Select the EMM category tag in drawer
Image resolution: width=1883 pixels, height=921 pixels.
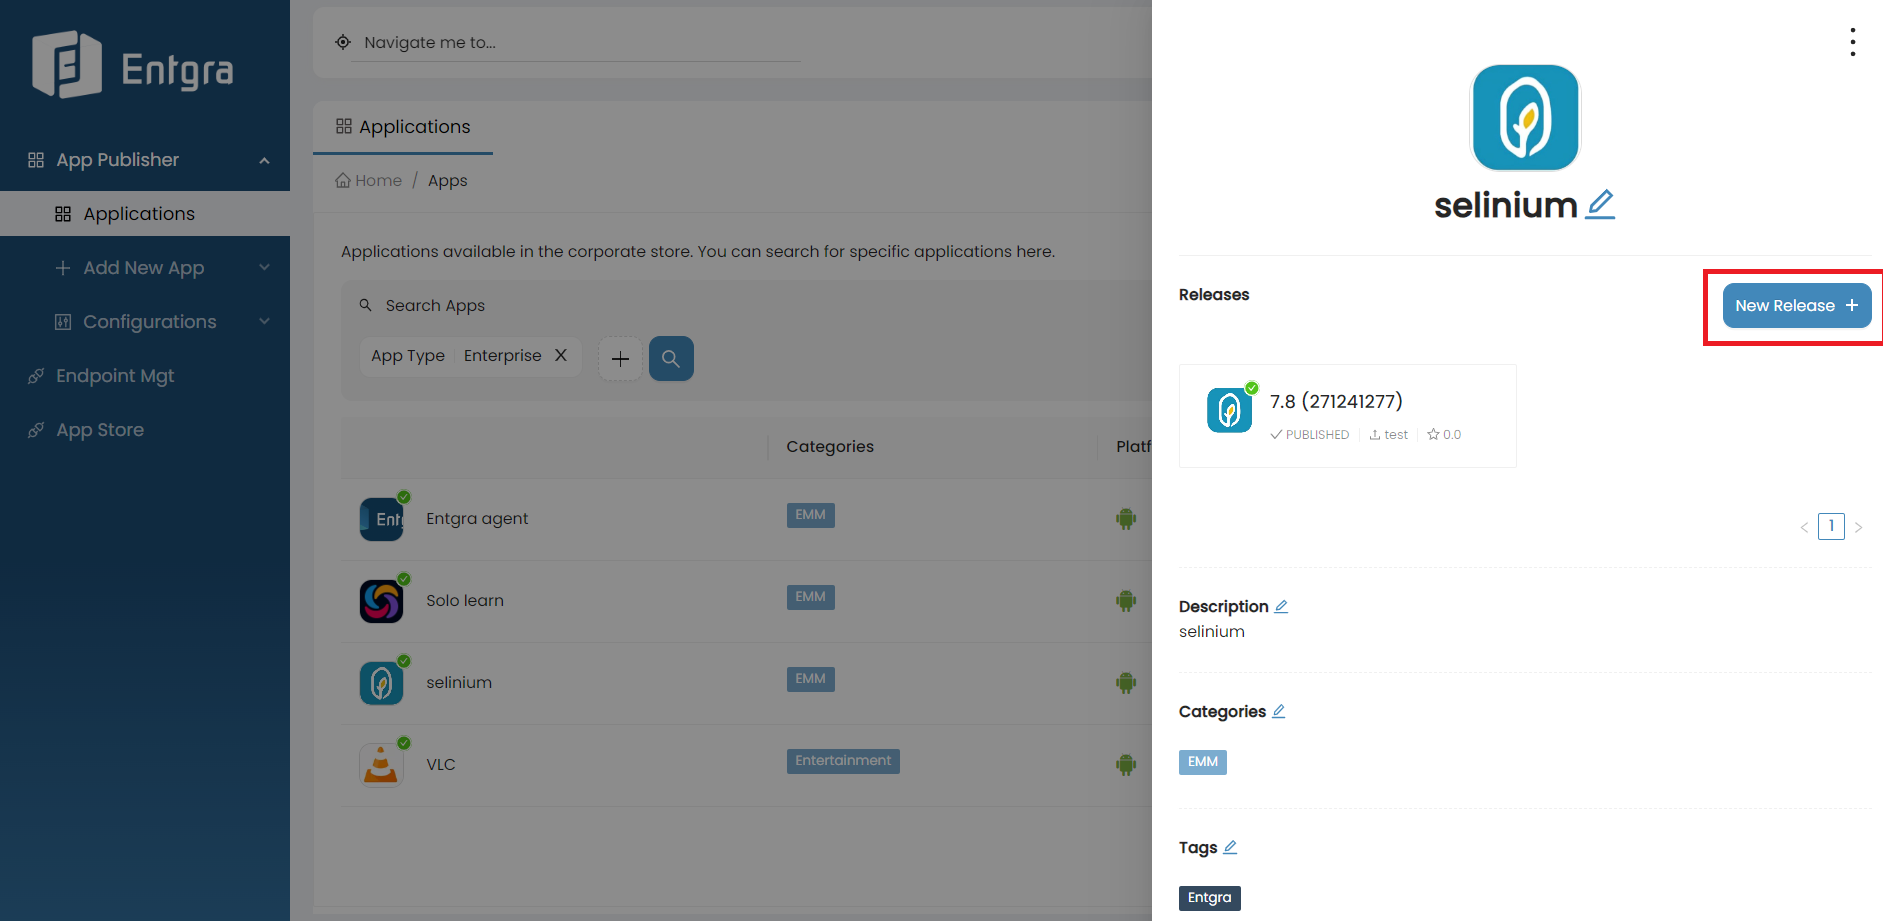1202,762
